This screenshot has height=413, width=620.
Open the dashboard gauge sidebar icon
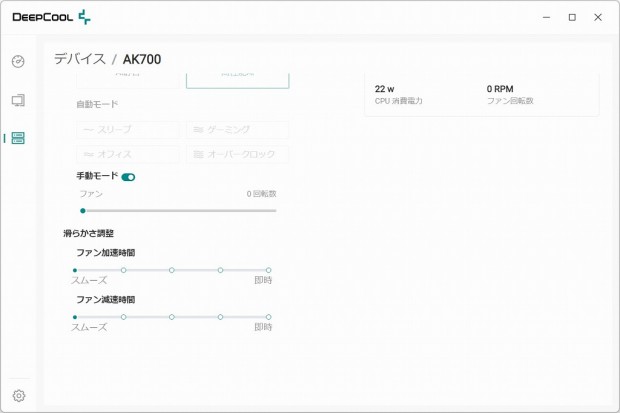point(18,61)
